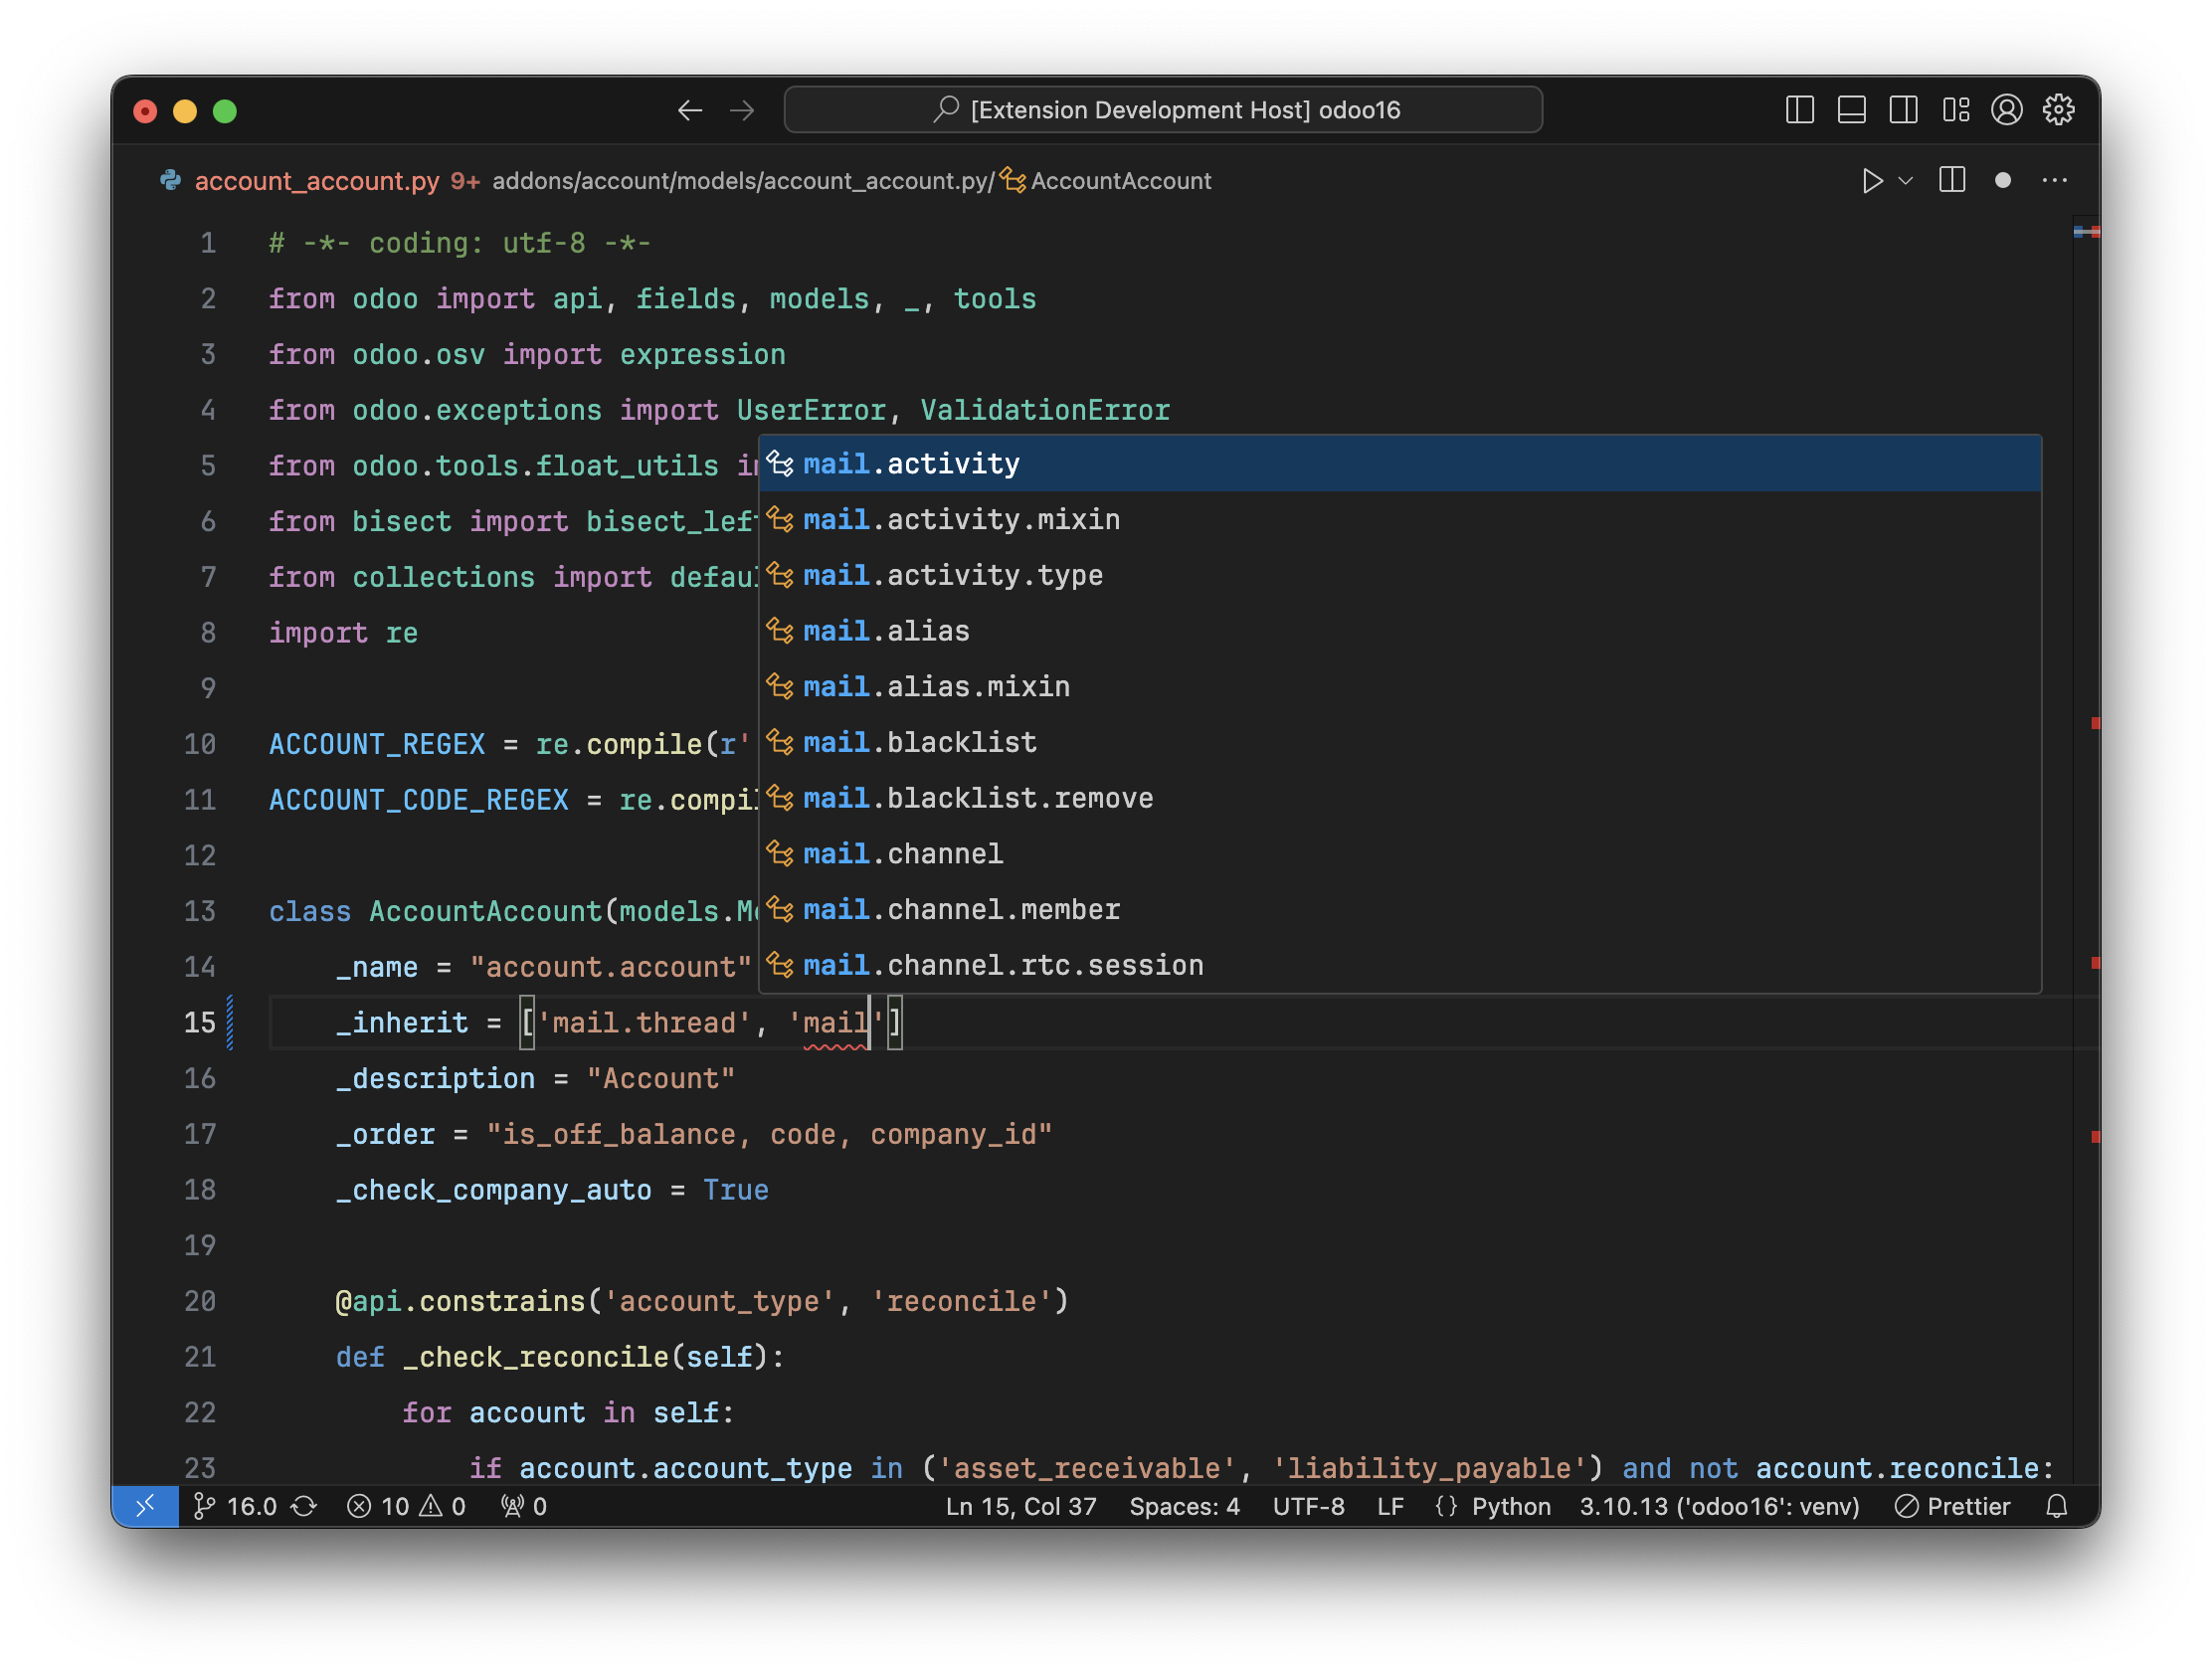This screenshot has width=2212, height=1675.
Task: Toggle the Primary Side Bar visibility
Action: [1799, 110]
